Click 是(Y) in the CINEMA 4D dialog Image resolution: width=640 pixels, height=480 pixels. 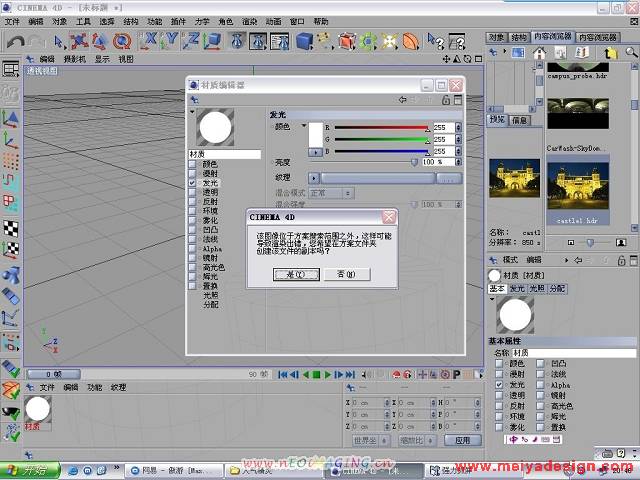tap(296, 274)
